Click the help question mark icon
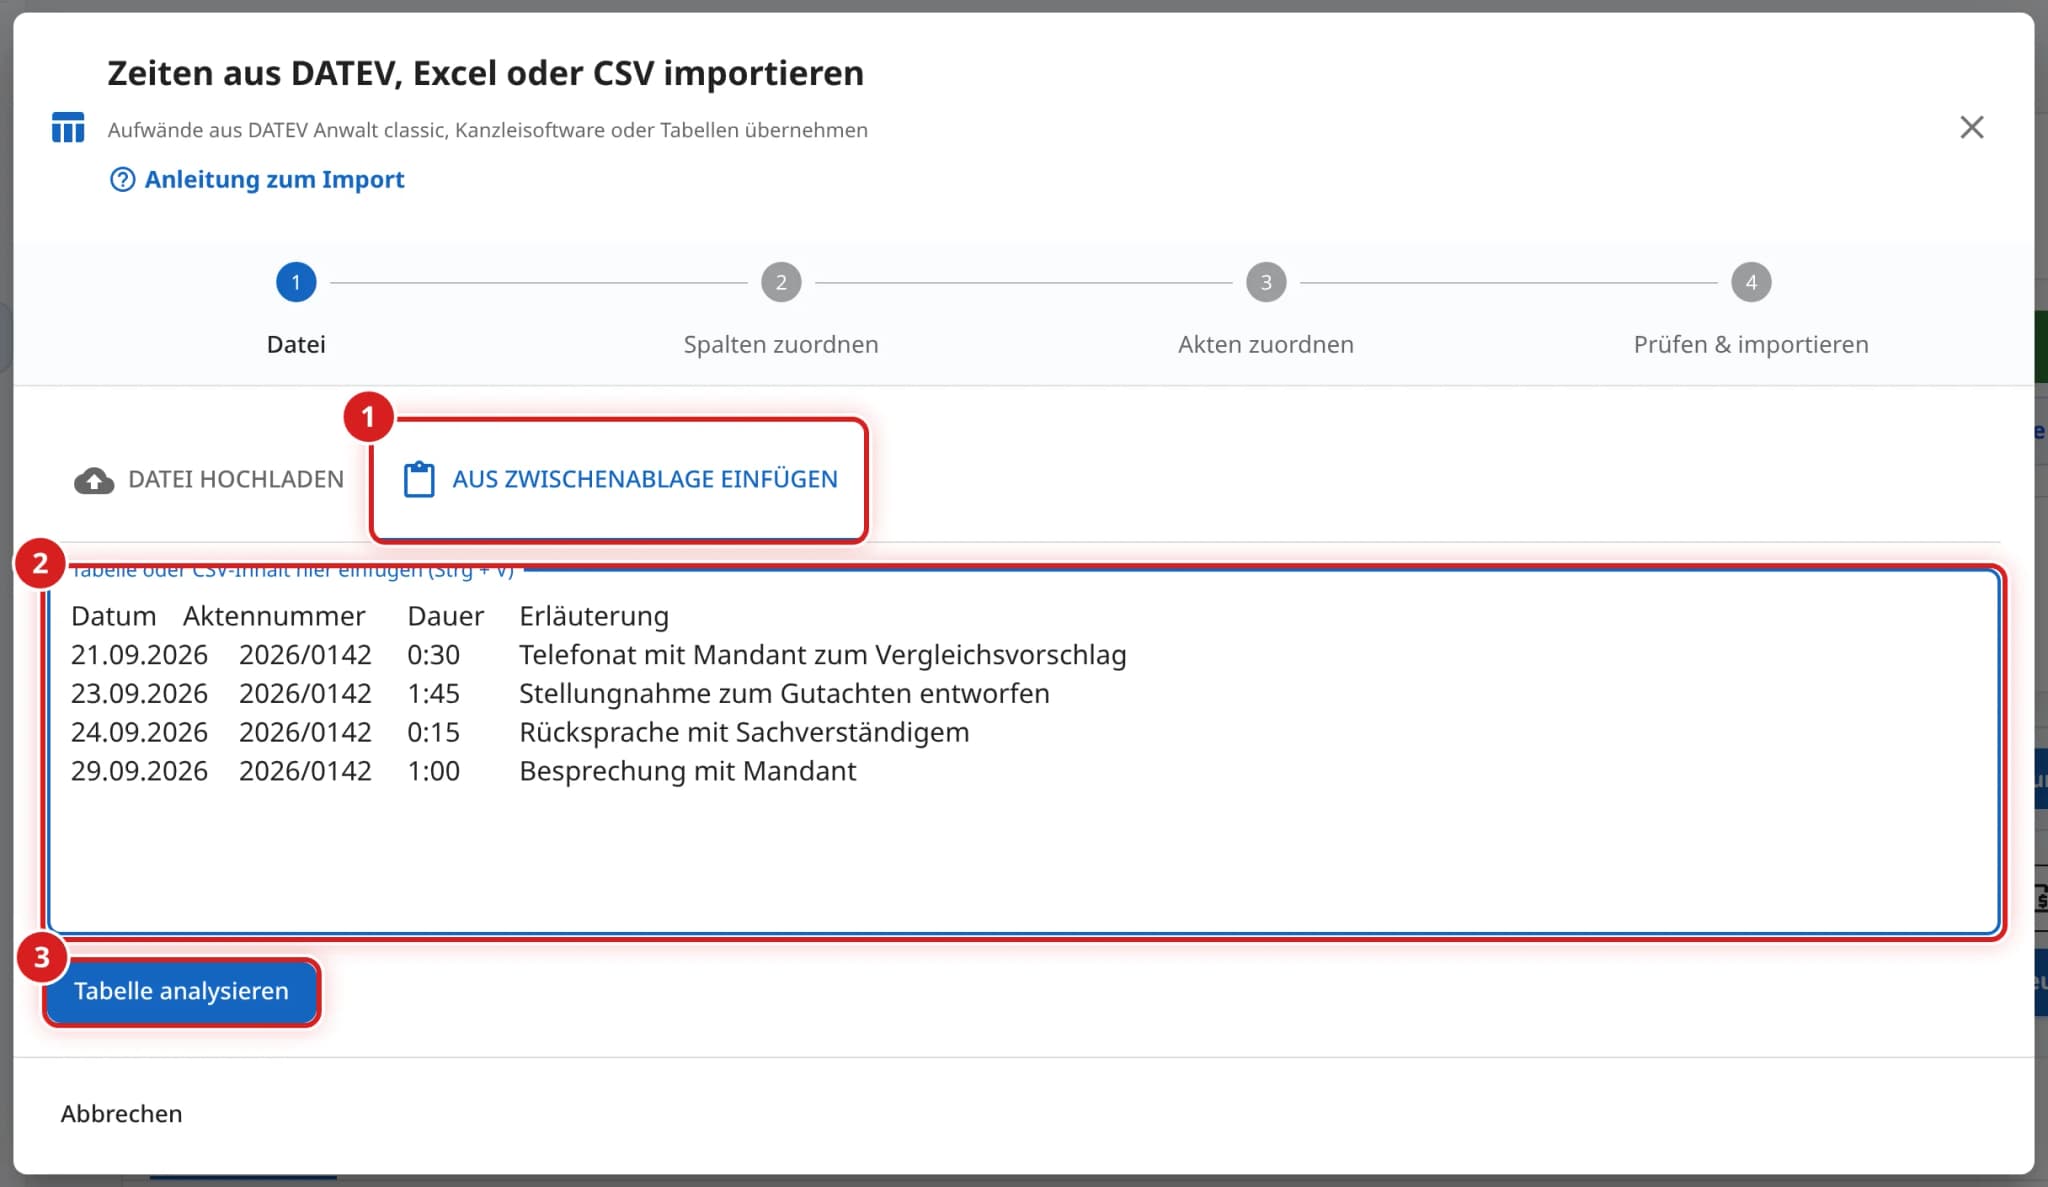Image resolution: width=2048 pixels, height=1187 pixels. (122, 179)
